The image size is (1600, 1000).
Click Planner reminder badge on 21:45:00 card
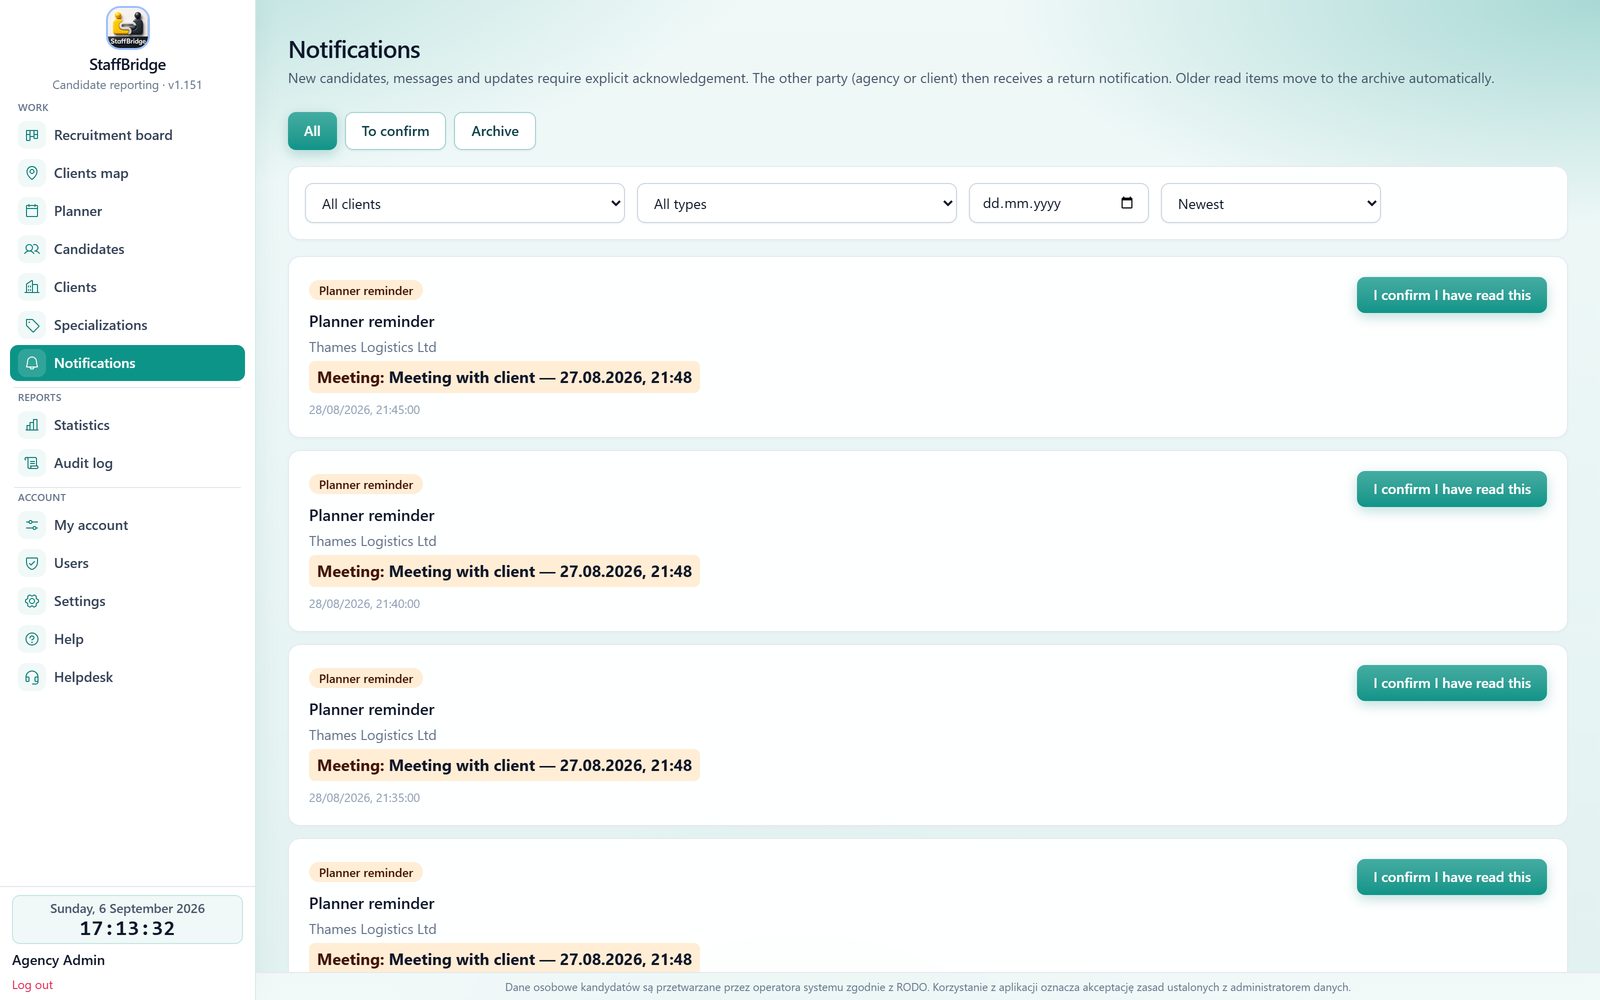366,291
